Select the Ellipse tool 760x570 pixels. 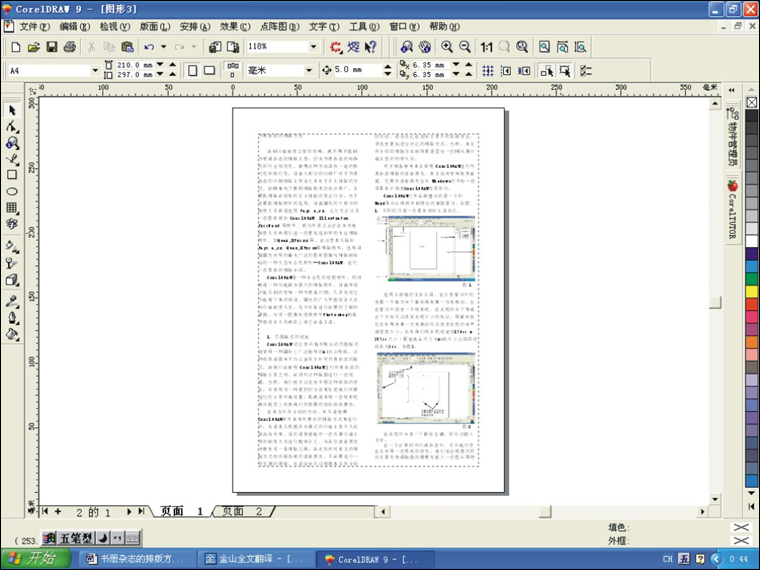12,191
